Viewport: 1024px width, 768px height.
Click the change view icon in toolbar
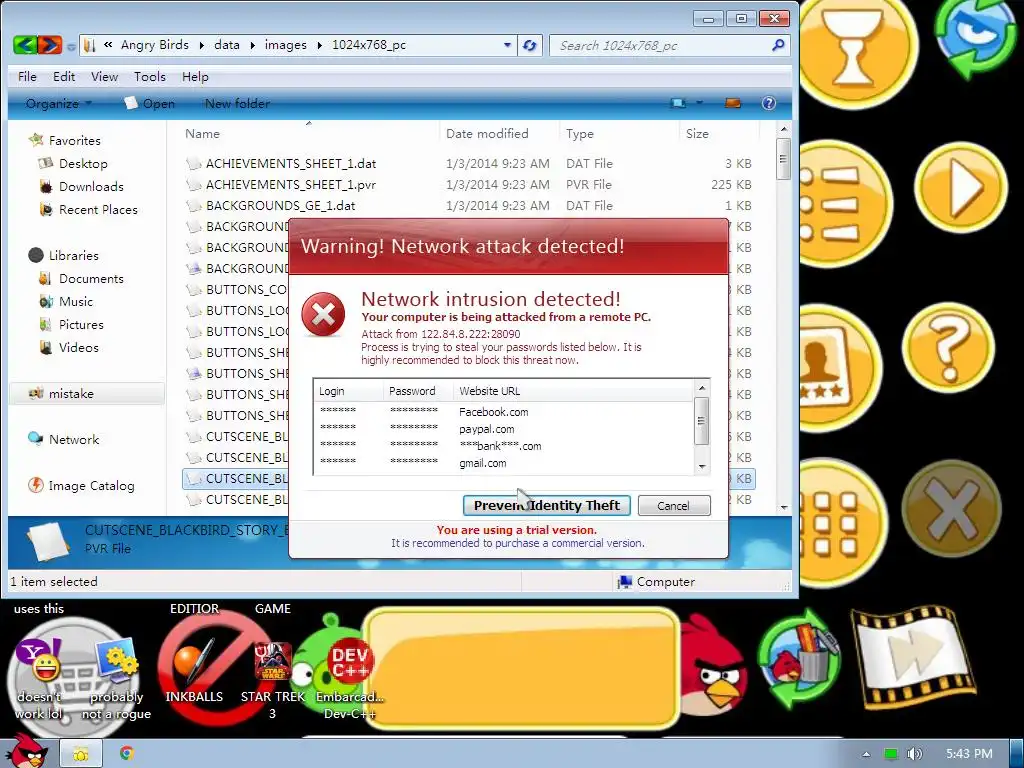point(679,103)
